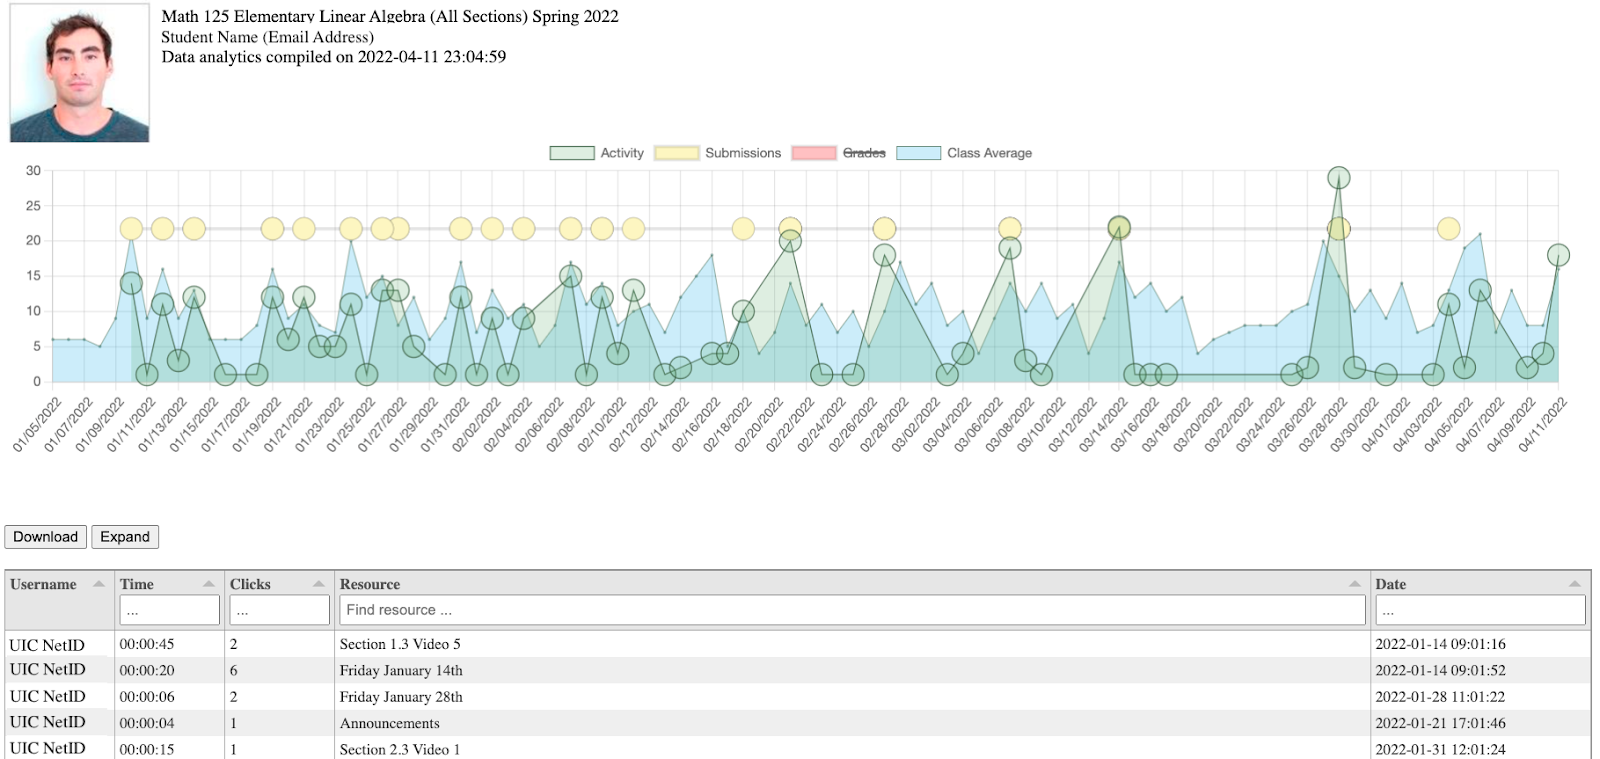The height and width of the screenshot is (759, 1600).
Task: Click the student profile photo
Action: coord(80,73)
